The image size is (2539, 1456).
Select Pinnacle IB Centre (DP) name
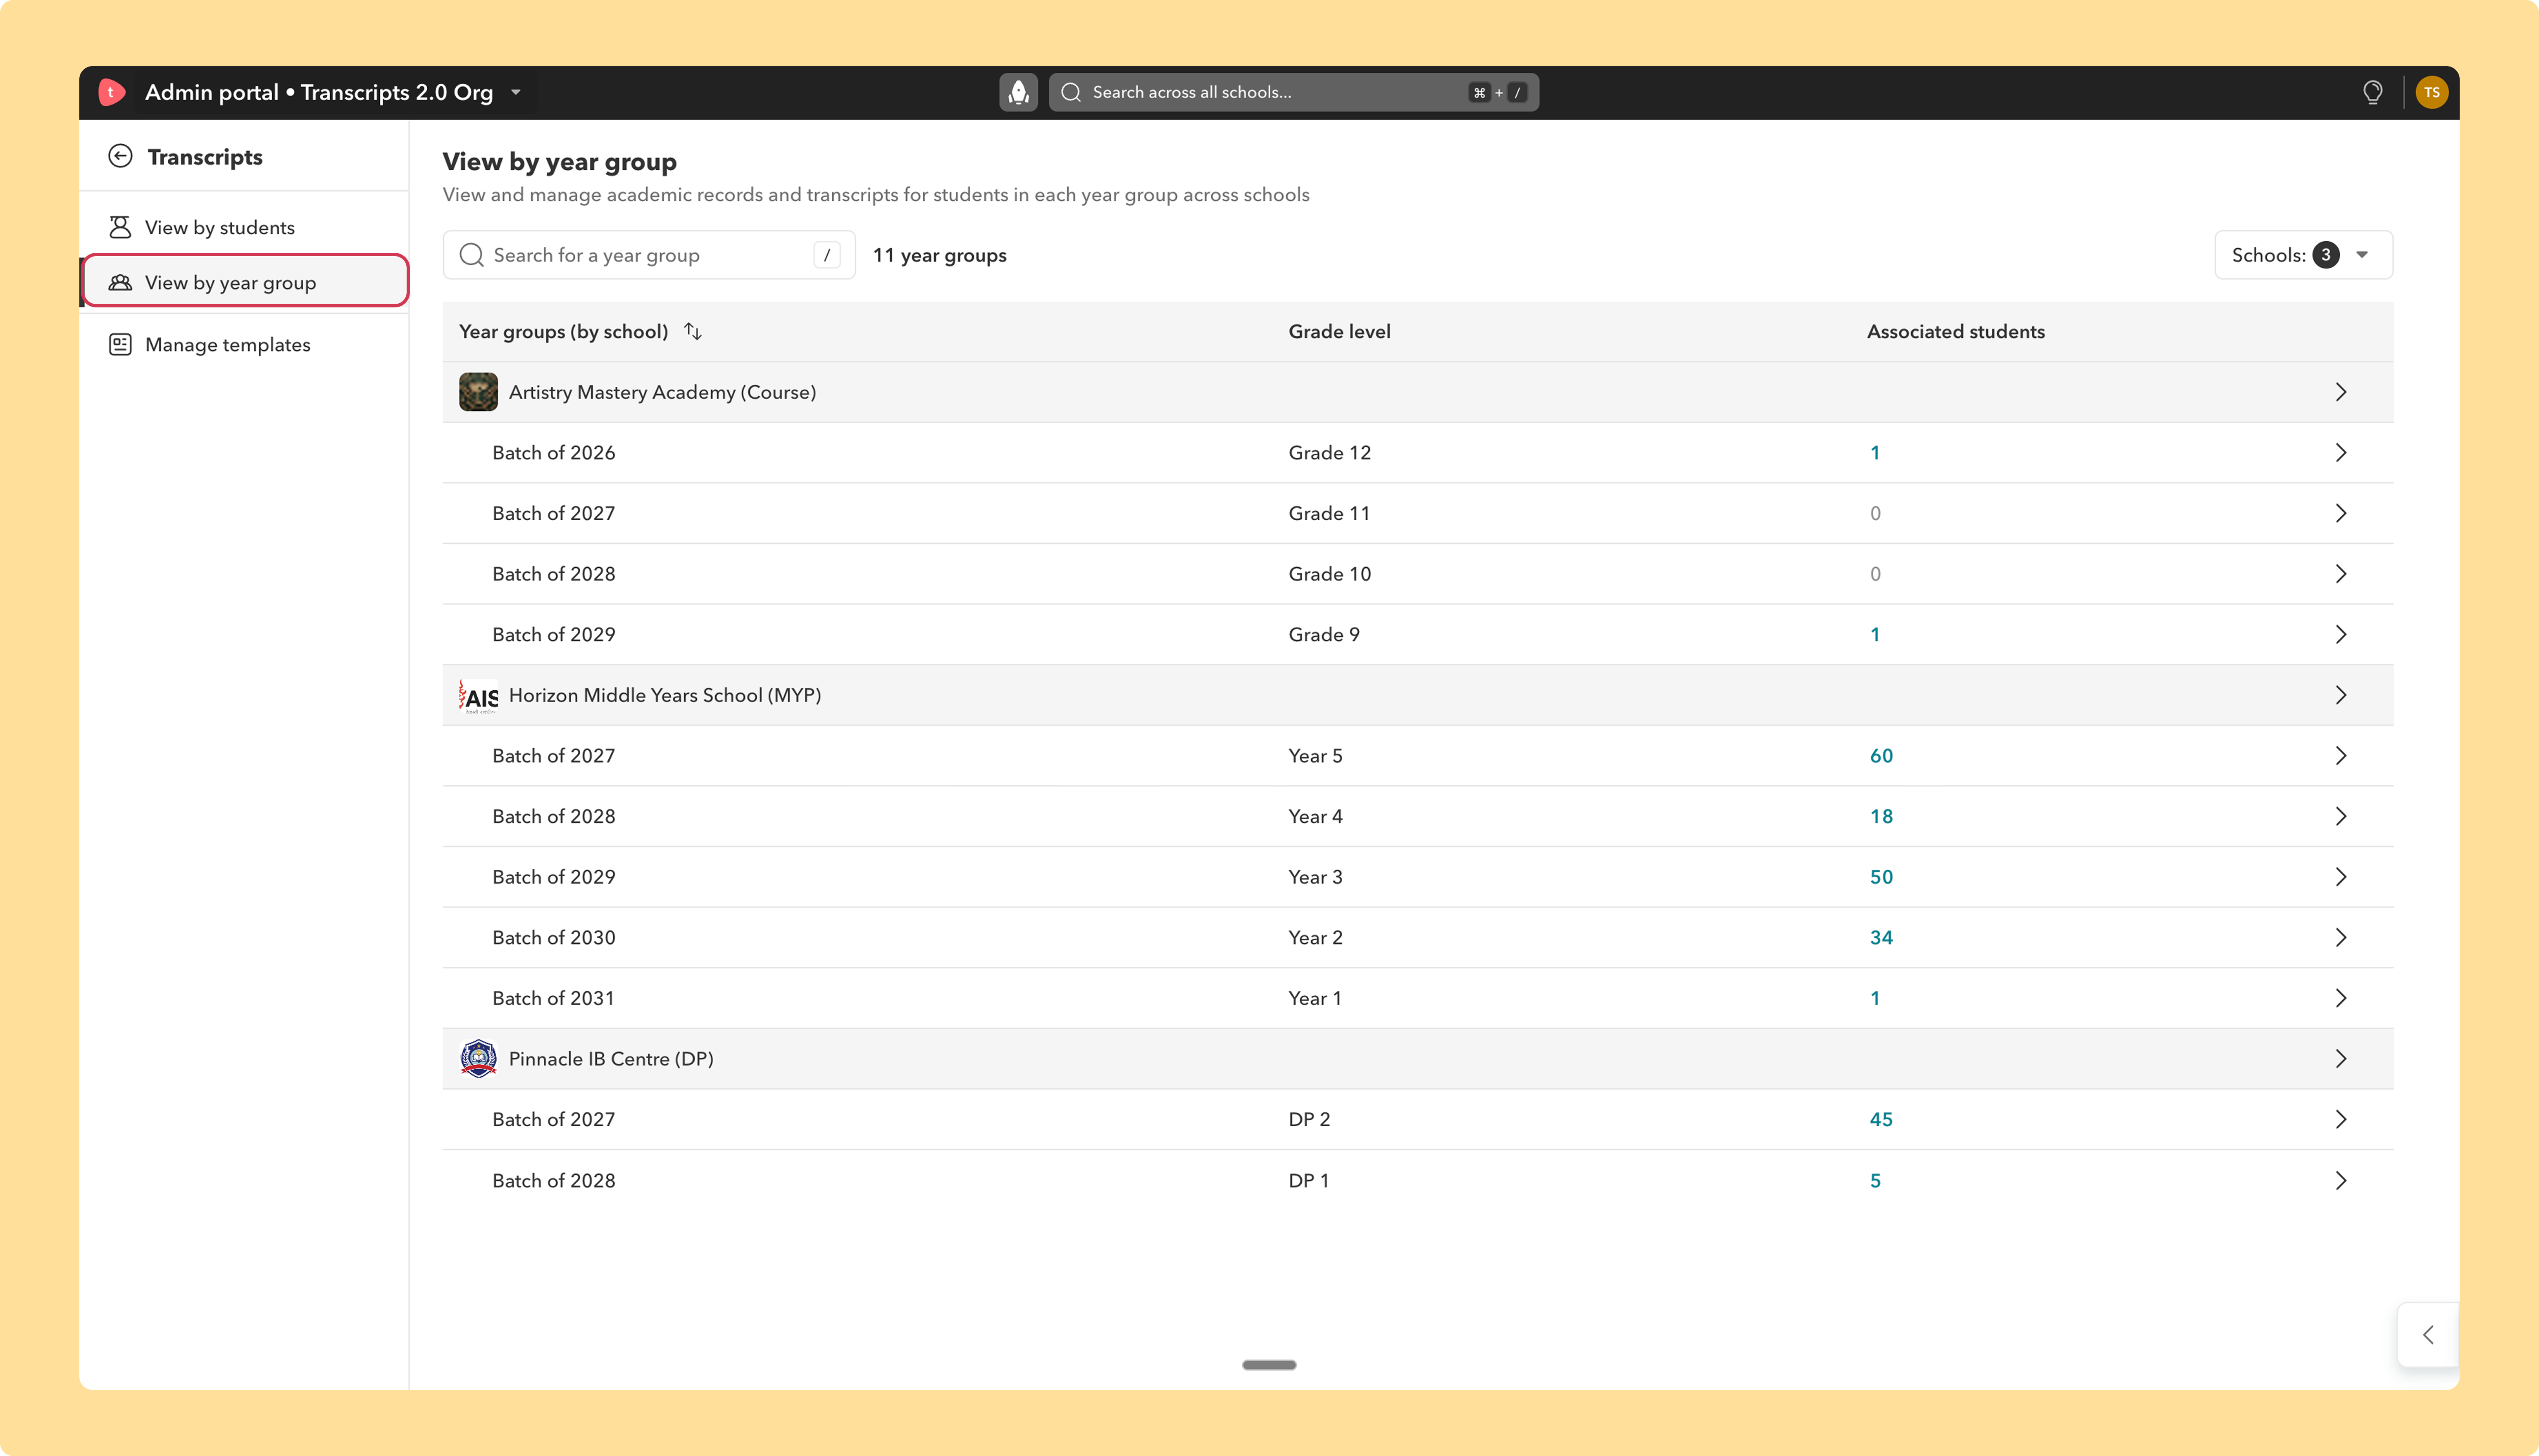pyautogui.click(x=611, y=1058)
